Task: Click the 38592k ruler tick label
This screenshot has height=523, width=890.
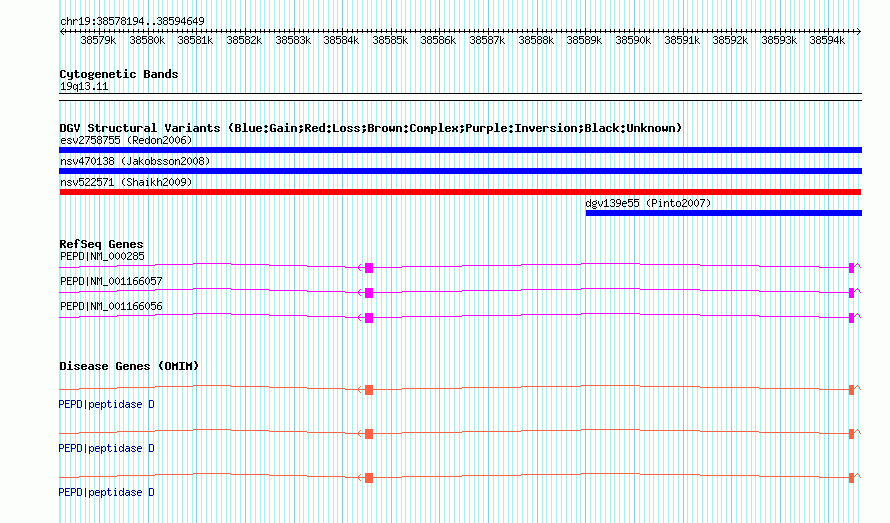Action: [x=730, y=40]
